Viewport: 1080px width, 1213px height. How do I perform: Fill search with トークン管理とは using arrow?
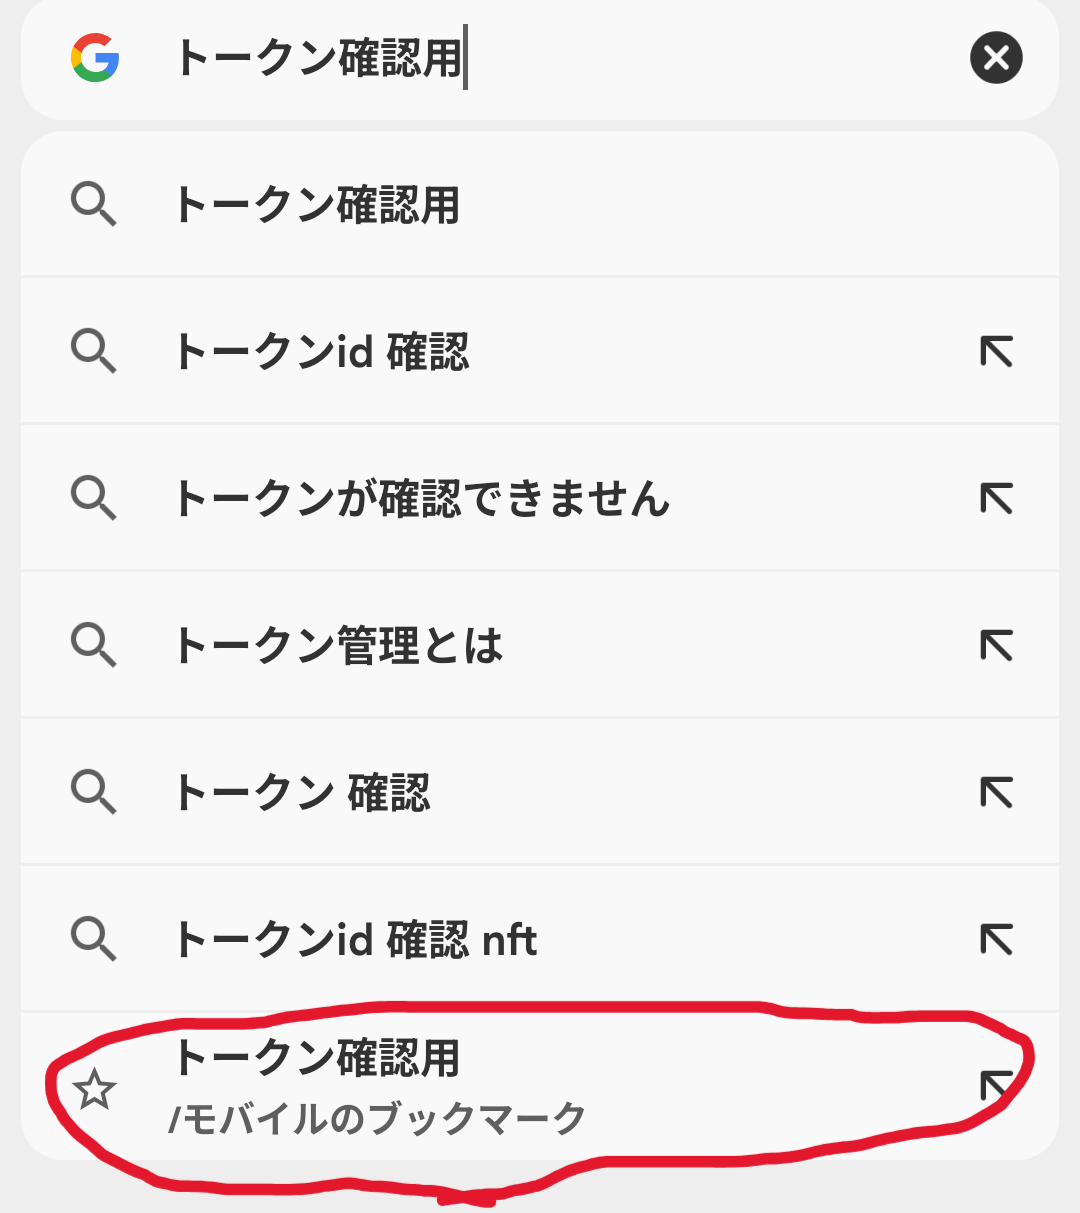[996, 645]
